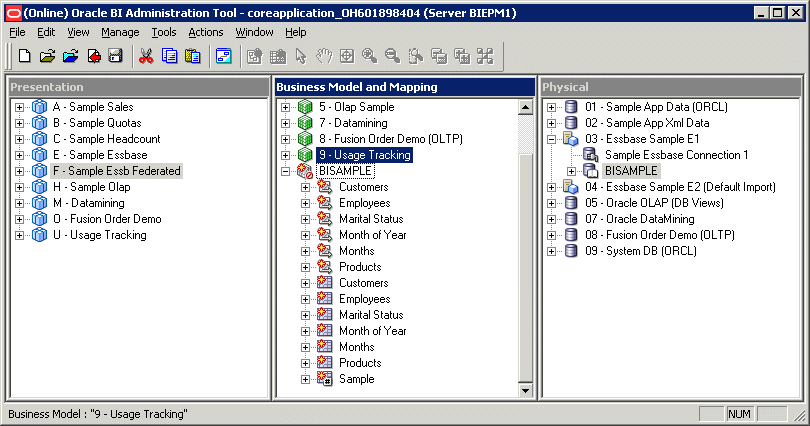Select Month of Year logical table row
Image resolution: width=810 pixels, height=426 pixels.
pos(372,331)
